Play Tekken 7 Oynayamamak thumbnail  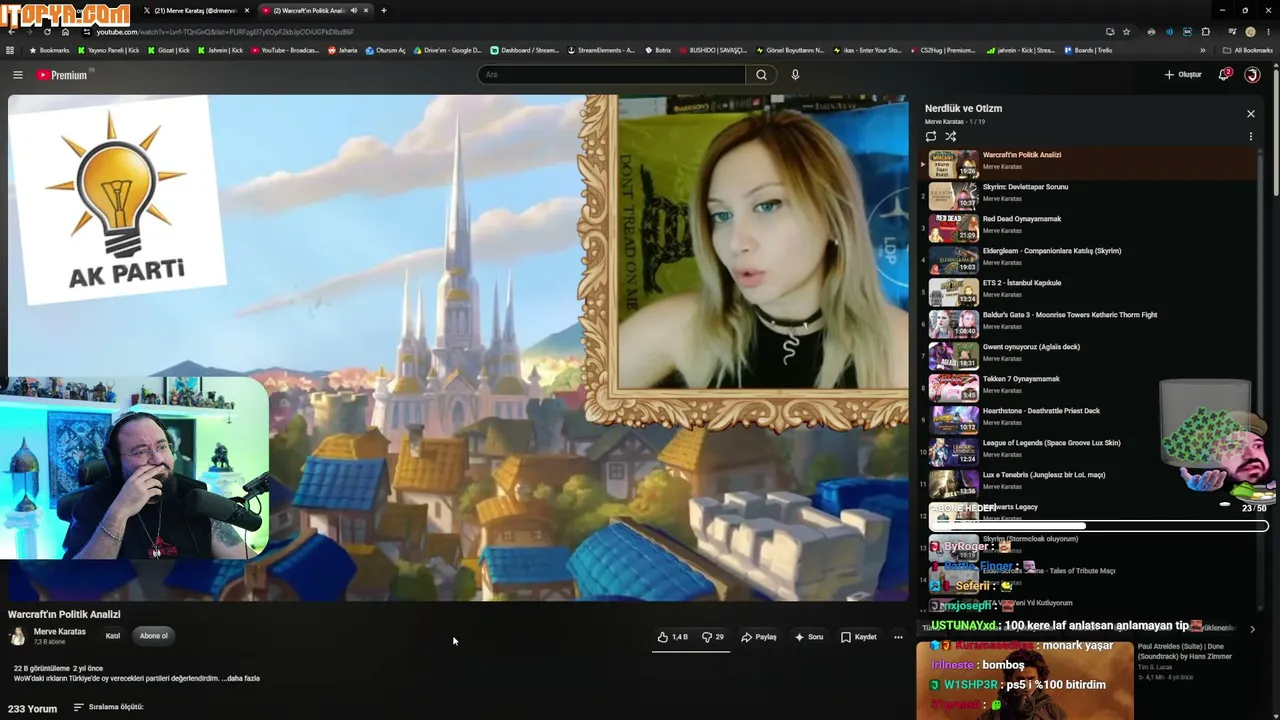(953, 386)
